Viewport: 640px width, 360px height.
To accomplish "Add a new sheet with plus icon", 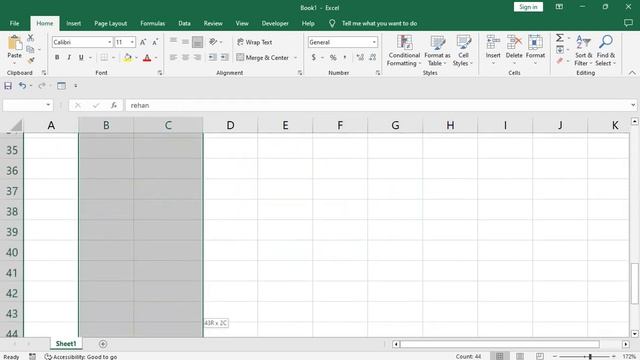I will (x=103, y=344).
